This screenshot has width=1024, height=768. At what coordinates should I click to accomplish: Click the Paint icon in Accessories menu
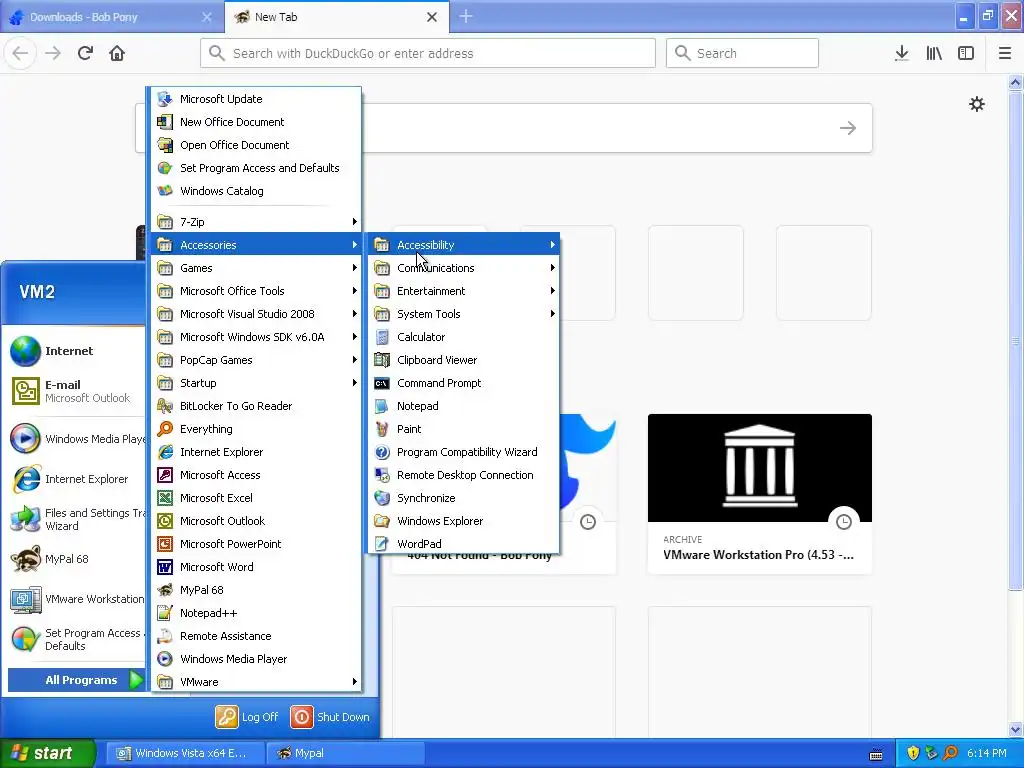point(382,429)
